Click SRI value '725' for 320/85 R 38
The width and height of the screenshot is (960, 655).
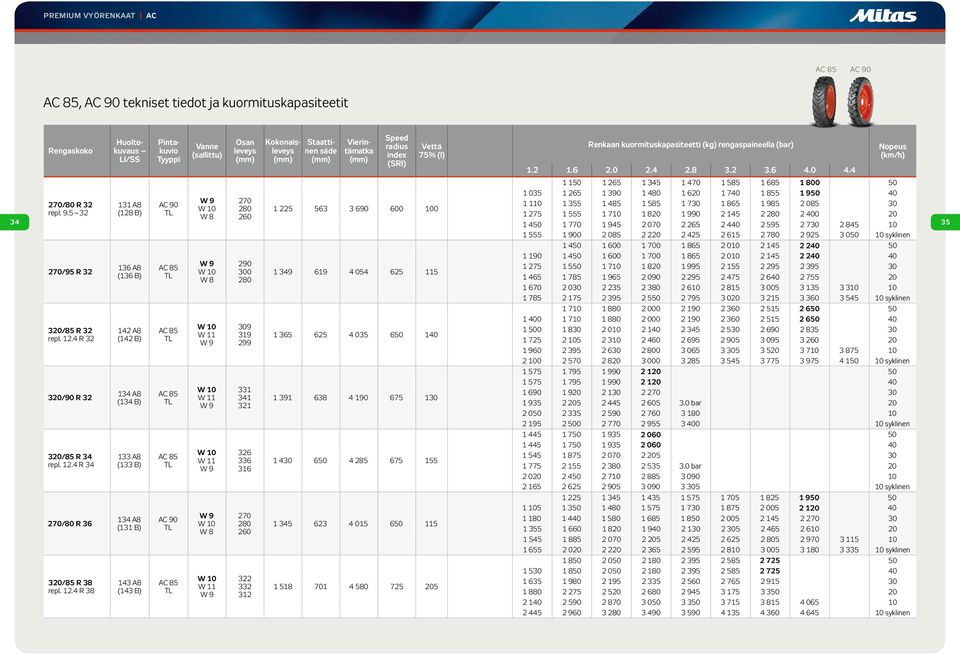(x=397, y=587)
